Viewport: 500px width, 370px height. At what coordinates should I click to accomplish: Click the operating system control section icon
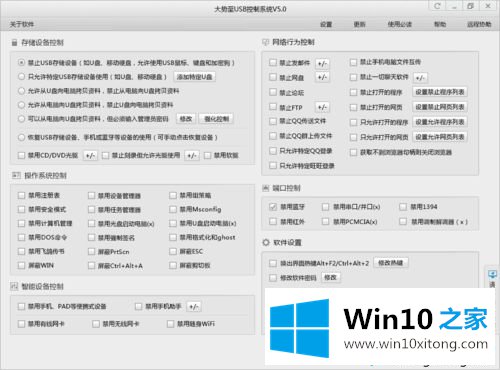pos(16,175)
